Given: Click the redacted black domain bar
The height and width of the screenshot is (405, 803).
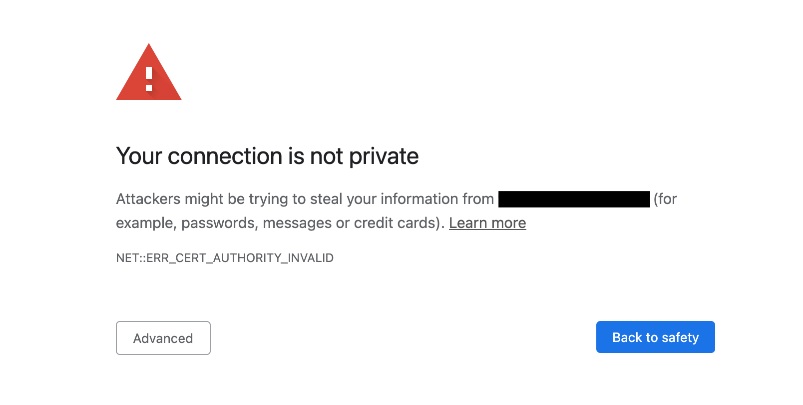Looking at the screenshot, I should pyautogui.click(x=574, y=199).
